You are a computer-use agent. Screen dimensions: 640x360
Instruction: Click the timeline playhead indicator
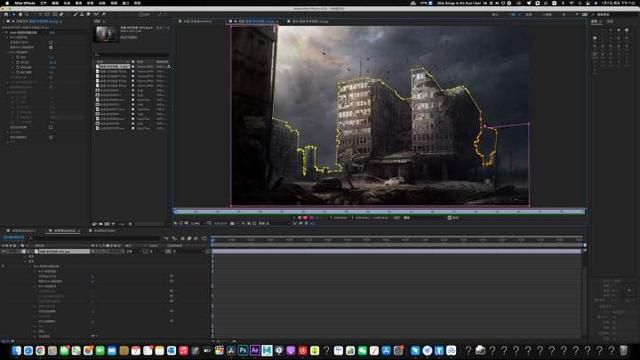pyautogui.click(x=213, y=240)
